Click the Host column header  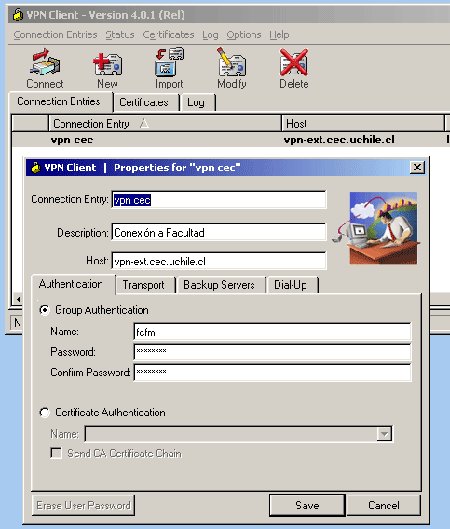pyautogui.click(x=363, y=123)
